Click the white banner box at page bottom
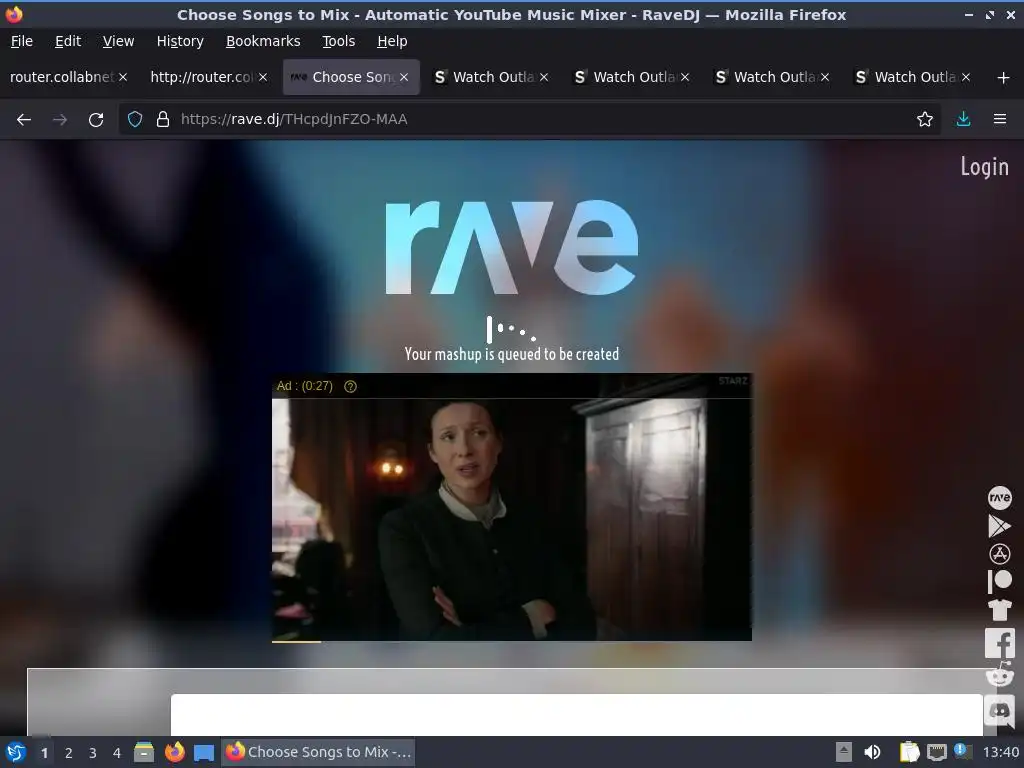The height and width of the screenshot is (768, 1024). (577, 714)
